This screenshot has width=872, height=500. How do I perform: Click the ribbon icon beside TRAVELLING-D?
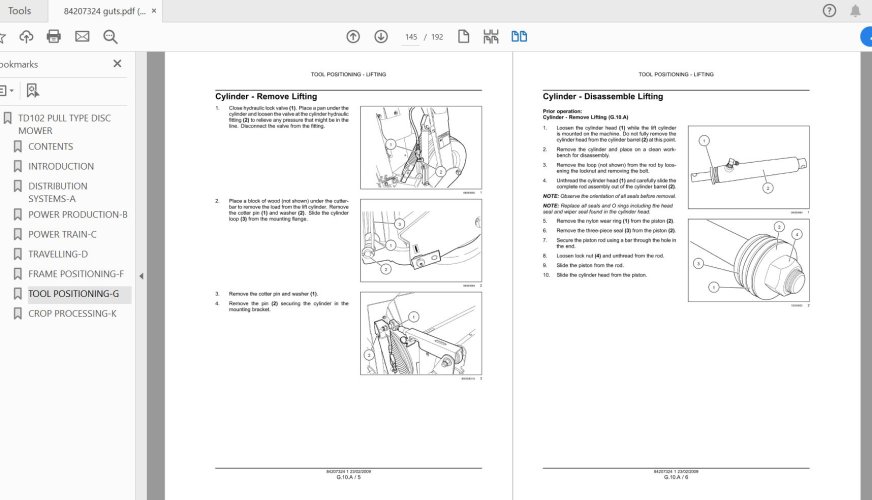tap(18, 254)
